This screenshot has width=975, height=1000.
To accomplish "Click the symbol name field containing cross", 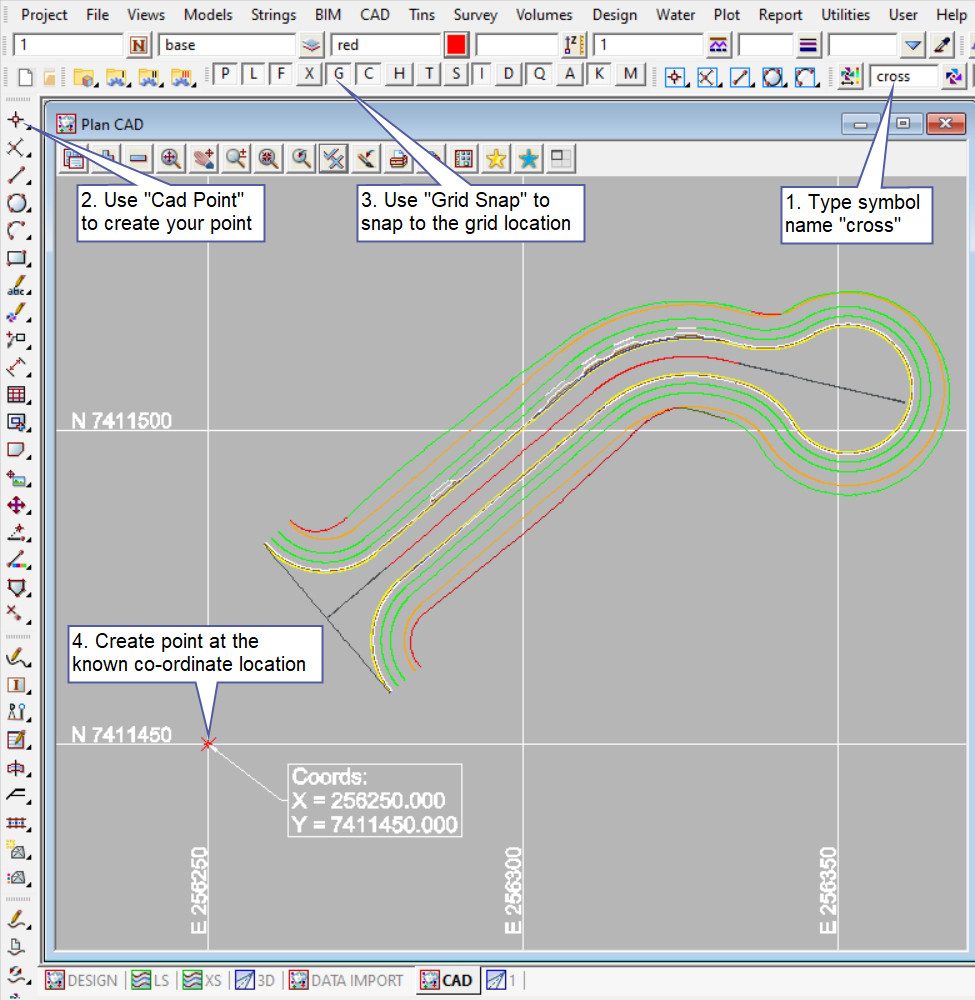I will tap(903, 76).
